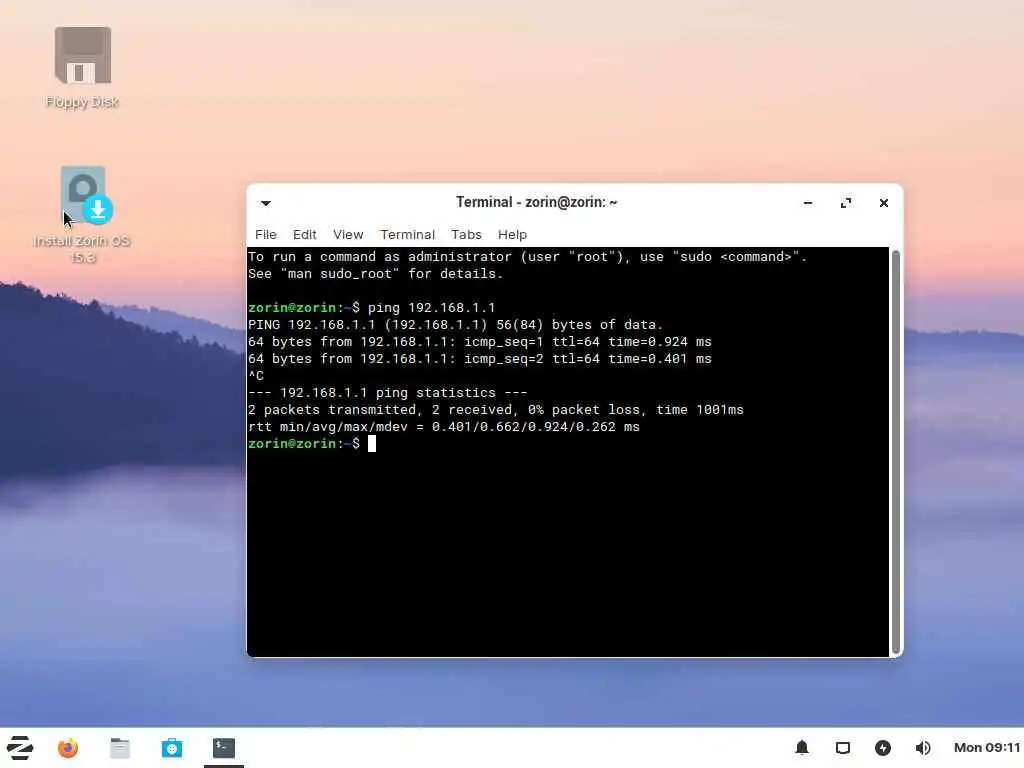Click the '2 packets transmitted' statistics line
This screenshot has height=768, width=1024.
[x=496, y=409]
